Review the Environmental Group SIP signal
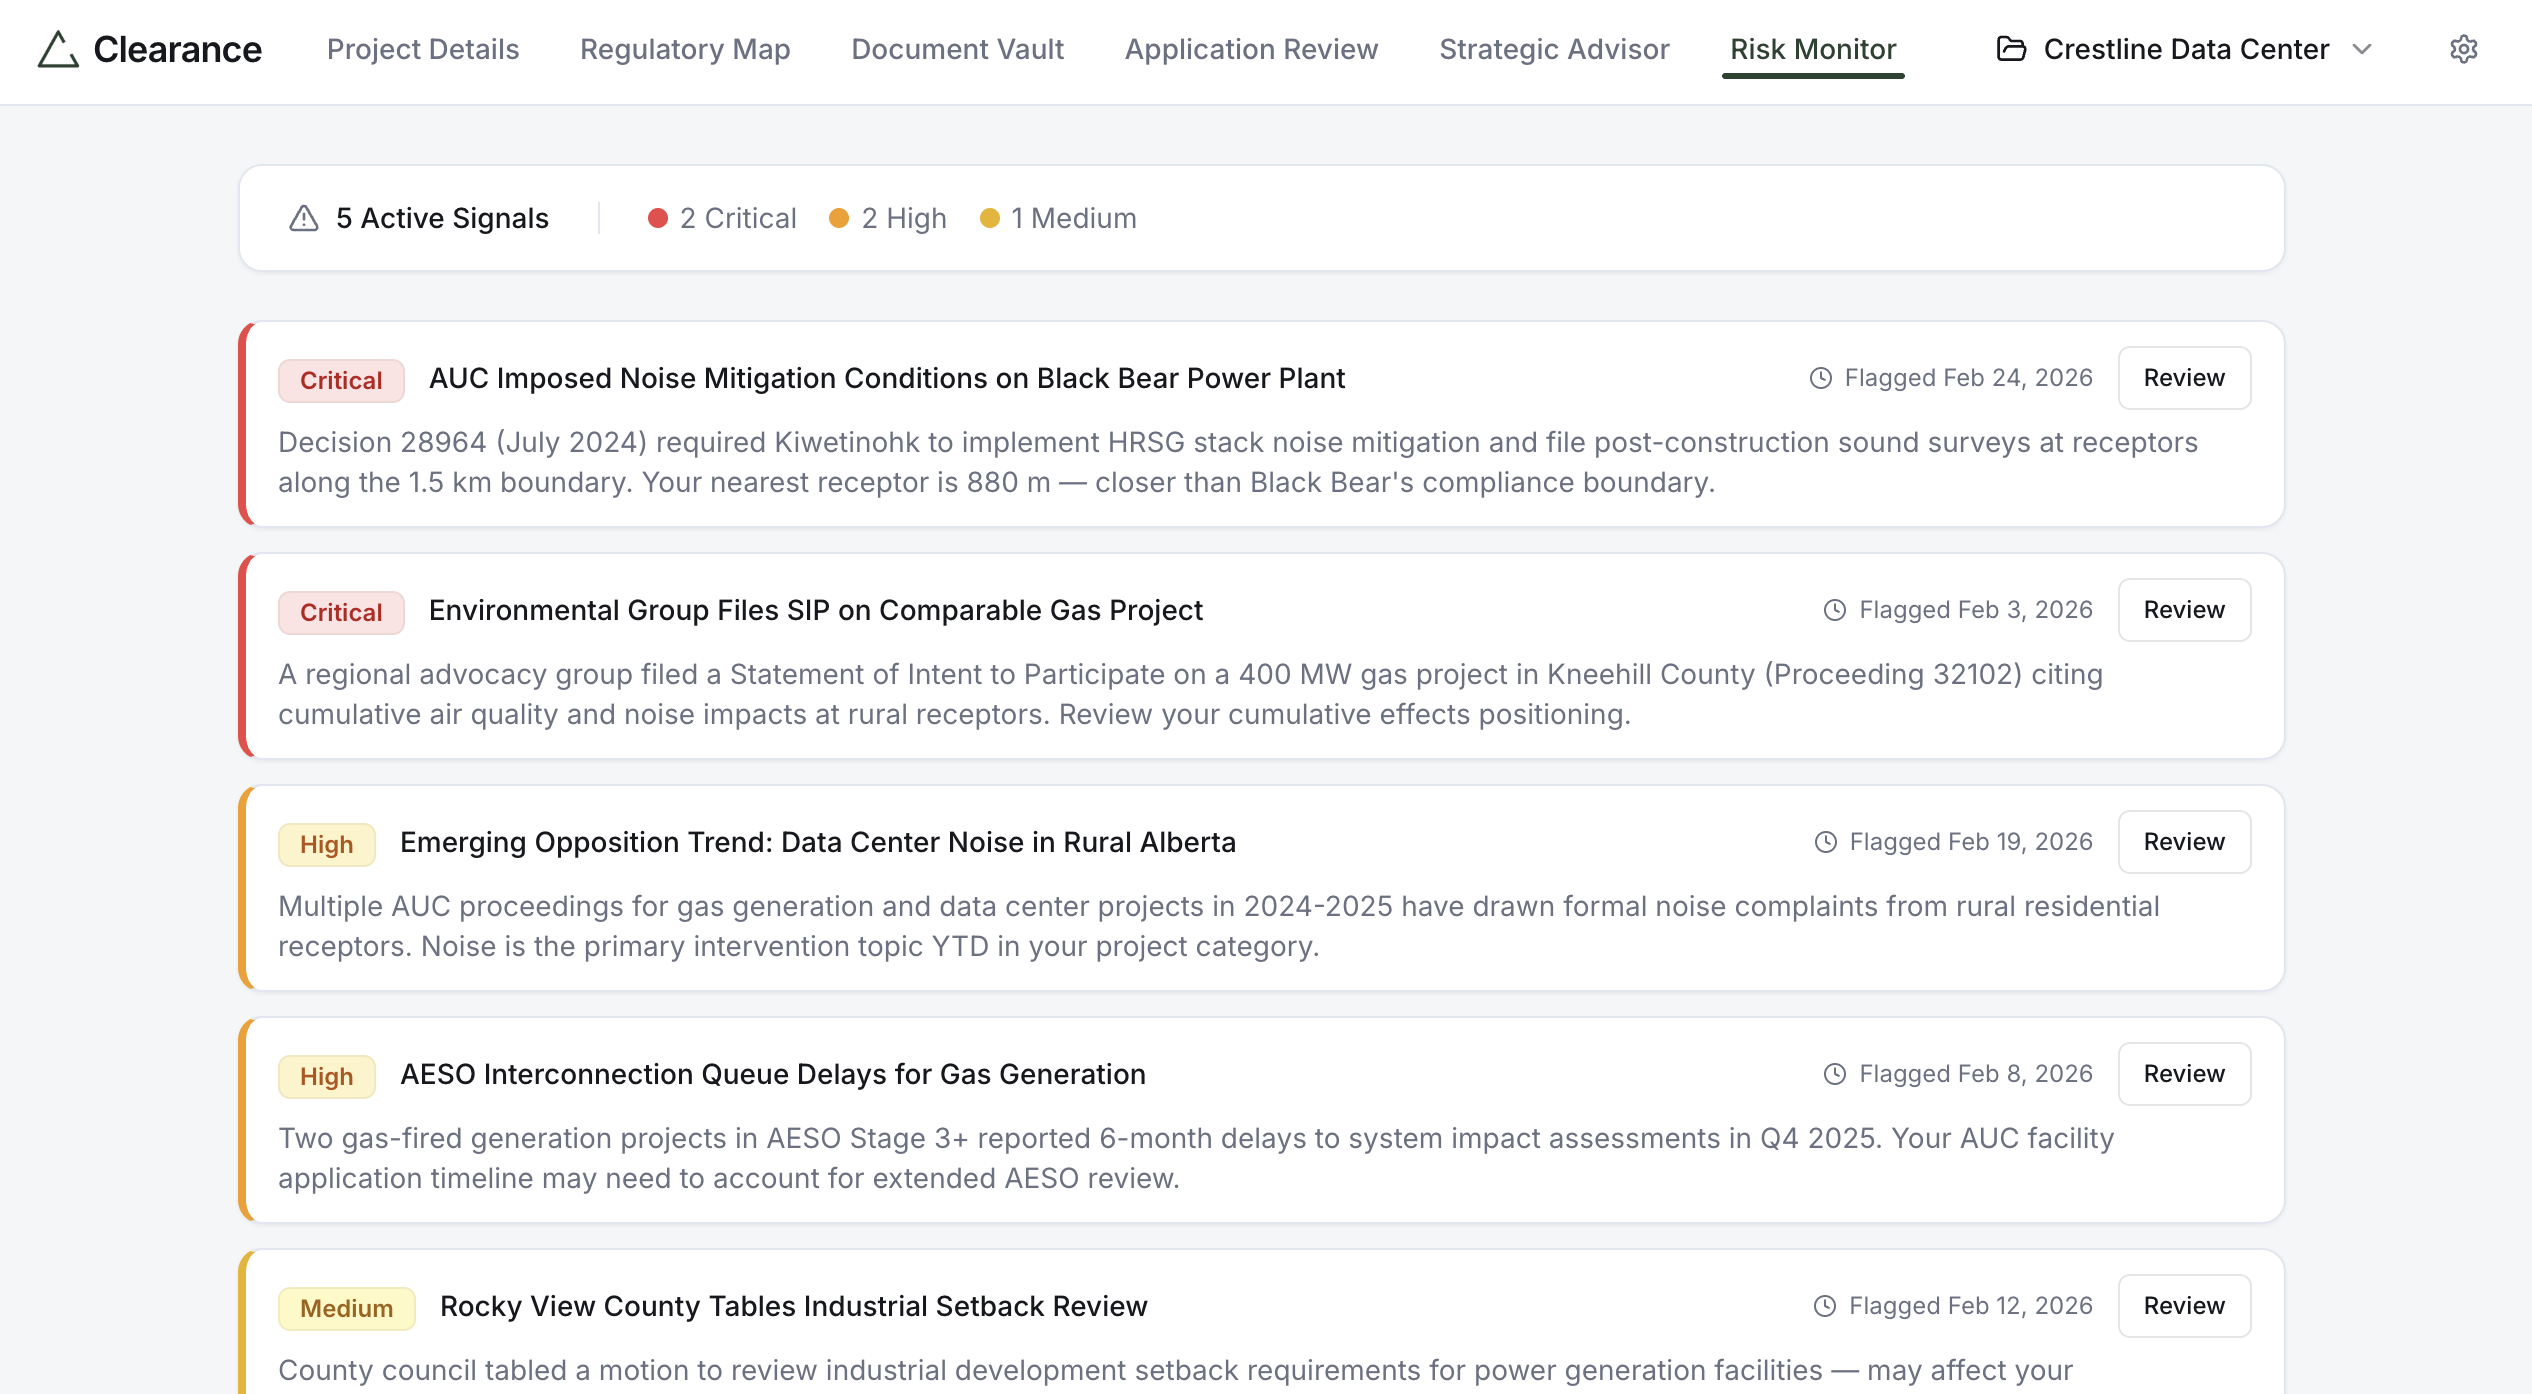Viewport: 2532px width, 1394px height. 2183,609
